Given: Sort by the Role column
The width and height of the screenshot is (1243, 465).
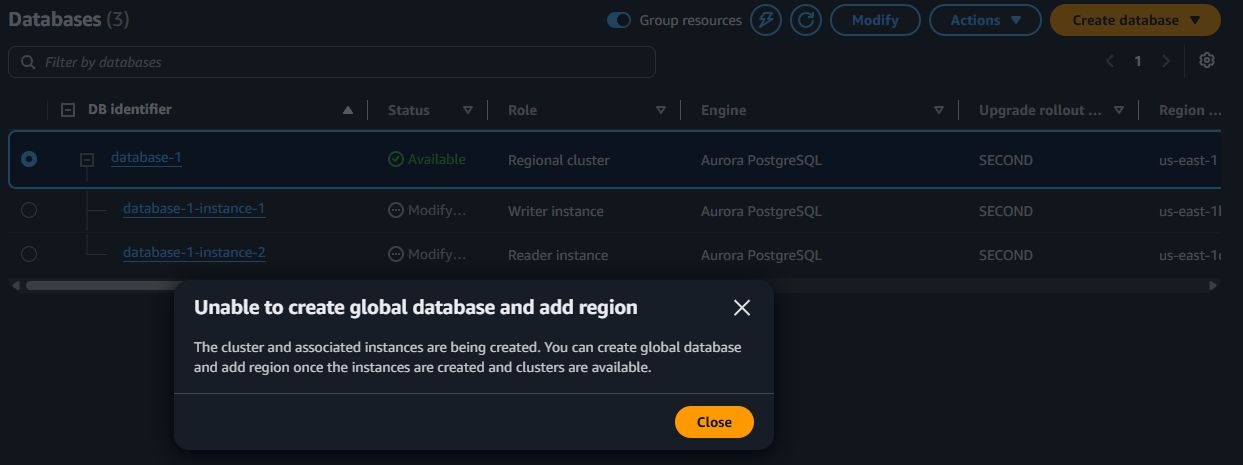Looking at the screenshot, I should coord(661,110).
